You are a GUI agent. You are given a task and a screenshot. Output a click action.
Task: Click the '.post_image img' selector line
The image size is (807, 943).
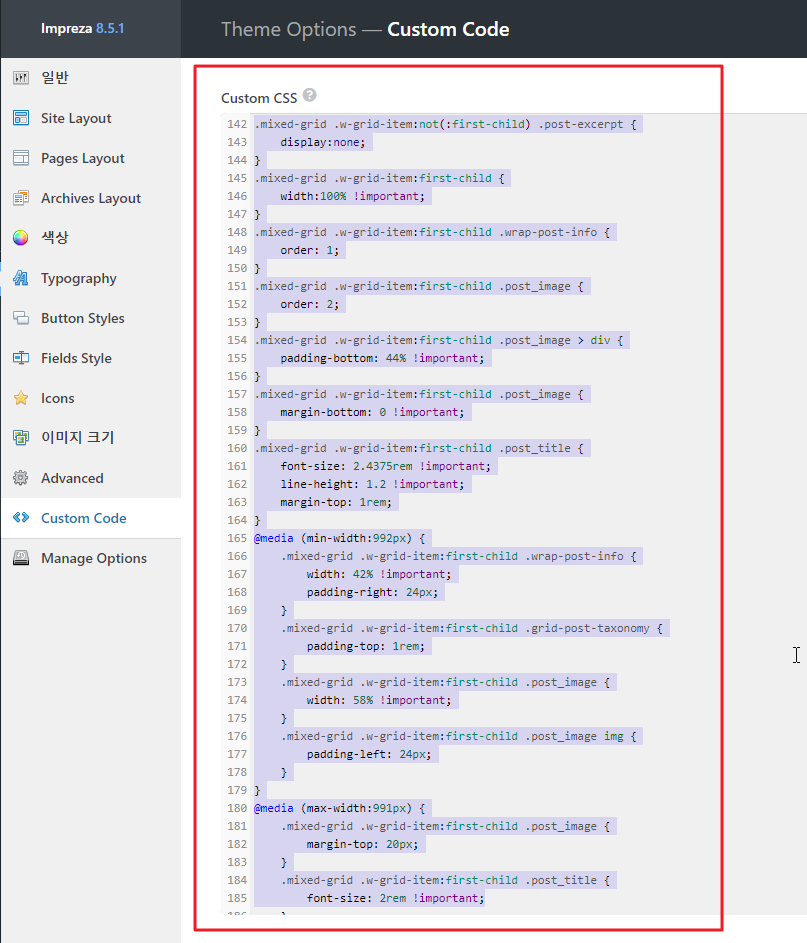(x=458, y=736)
